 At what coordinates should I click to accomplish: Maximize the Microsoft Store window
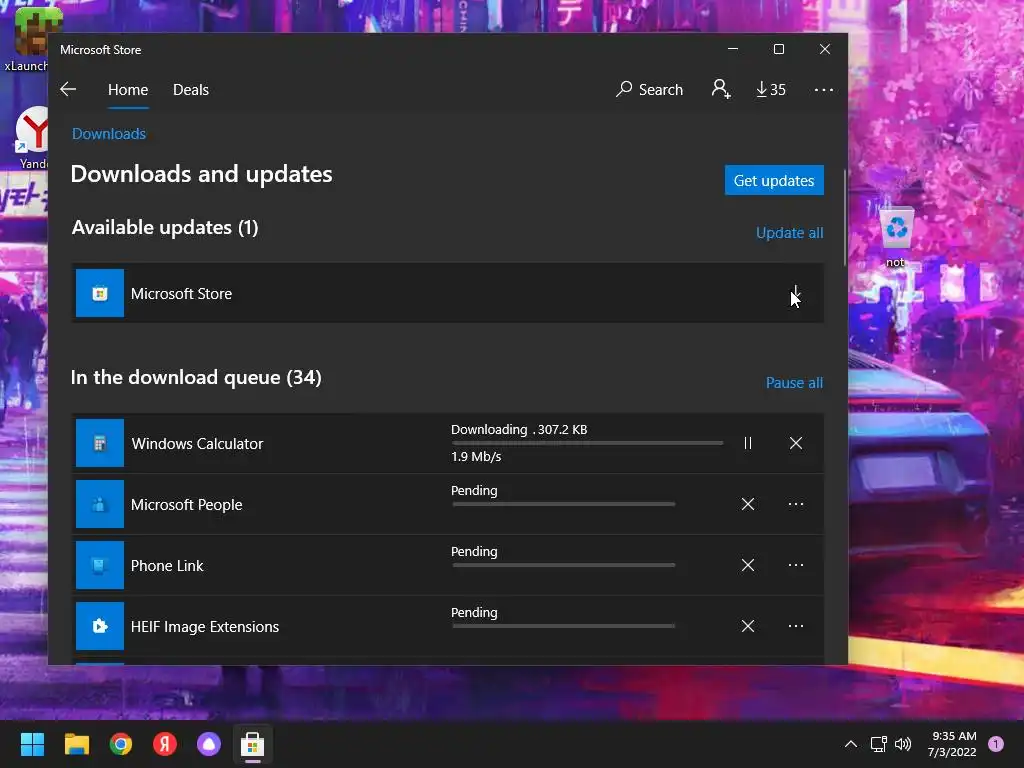tap(778, 49)
